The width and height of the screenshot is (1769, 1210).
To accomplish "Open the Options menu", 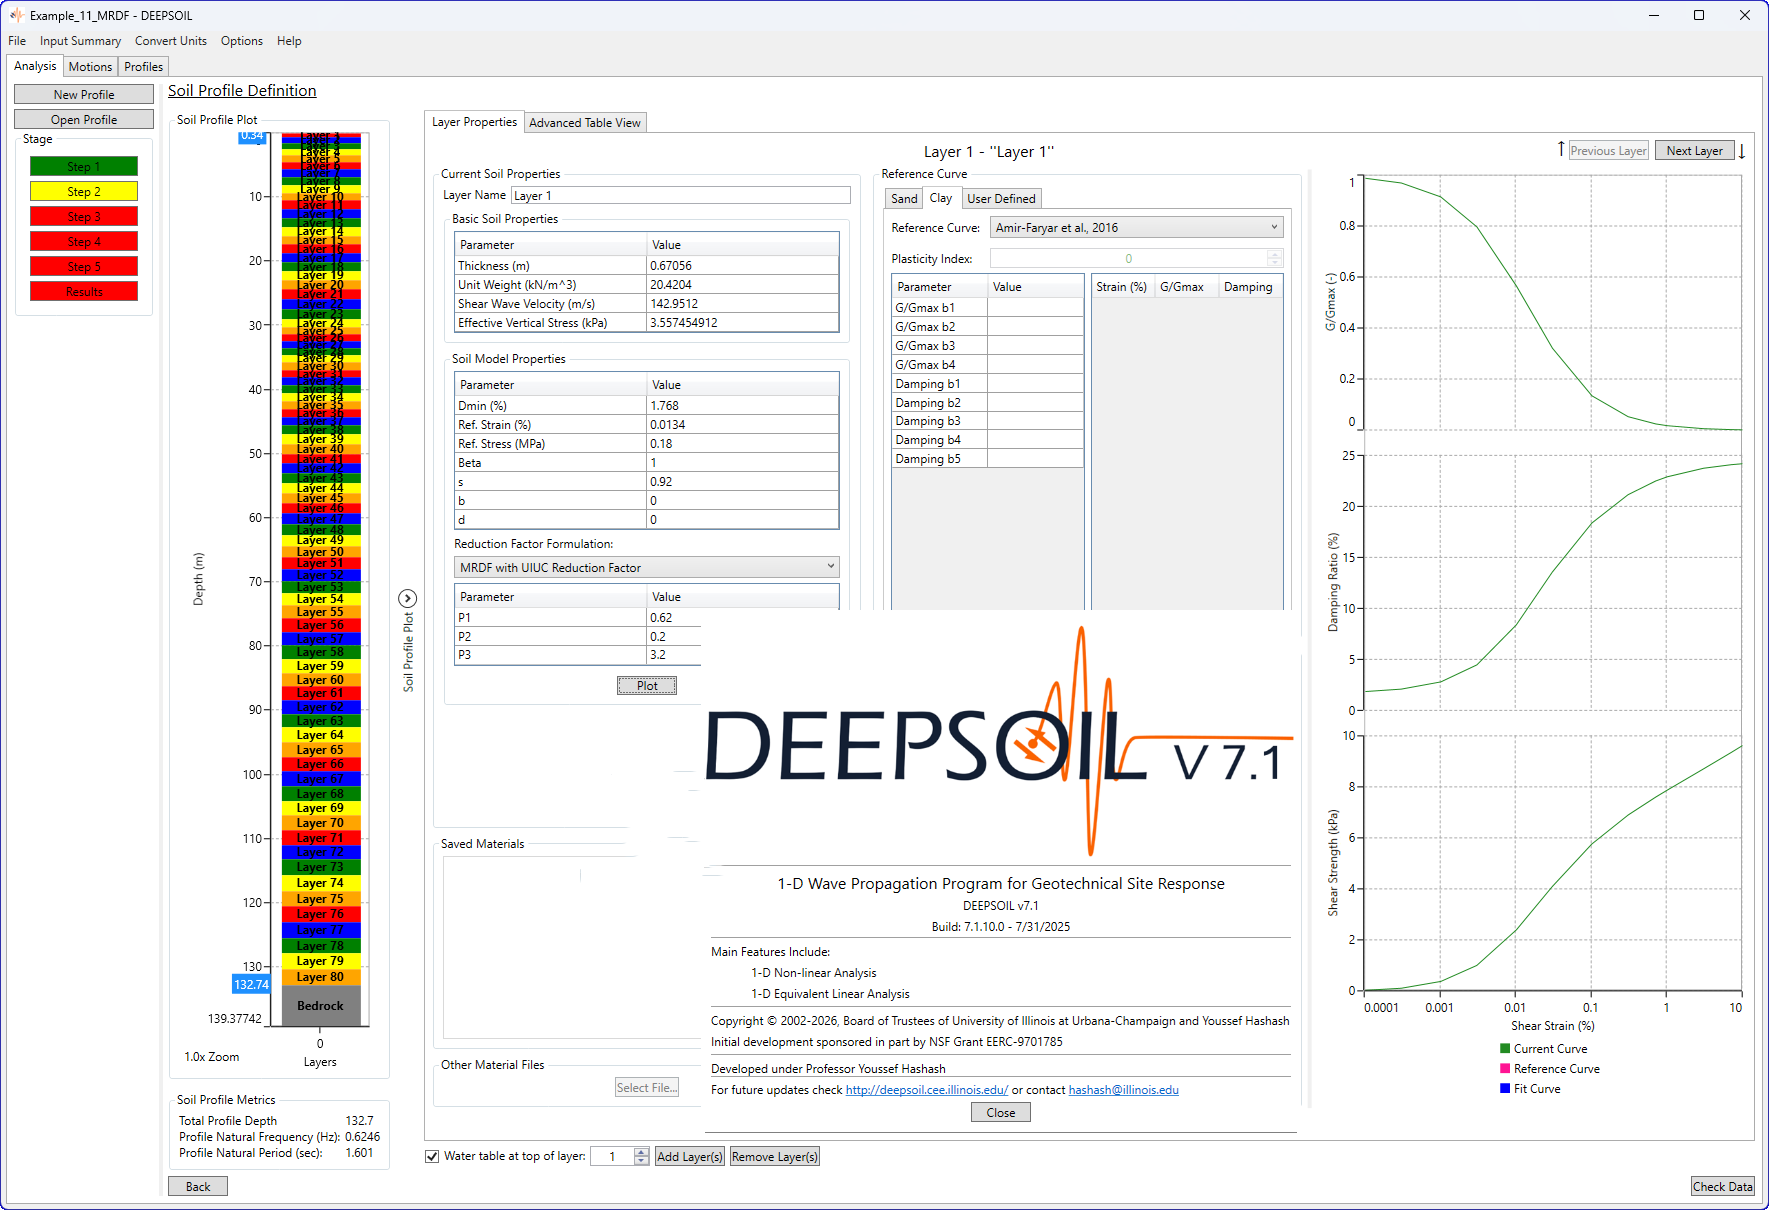I will [242, 41].
